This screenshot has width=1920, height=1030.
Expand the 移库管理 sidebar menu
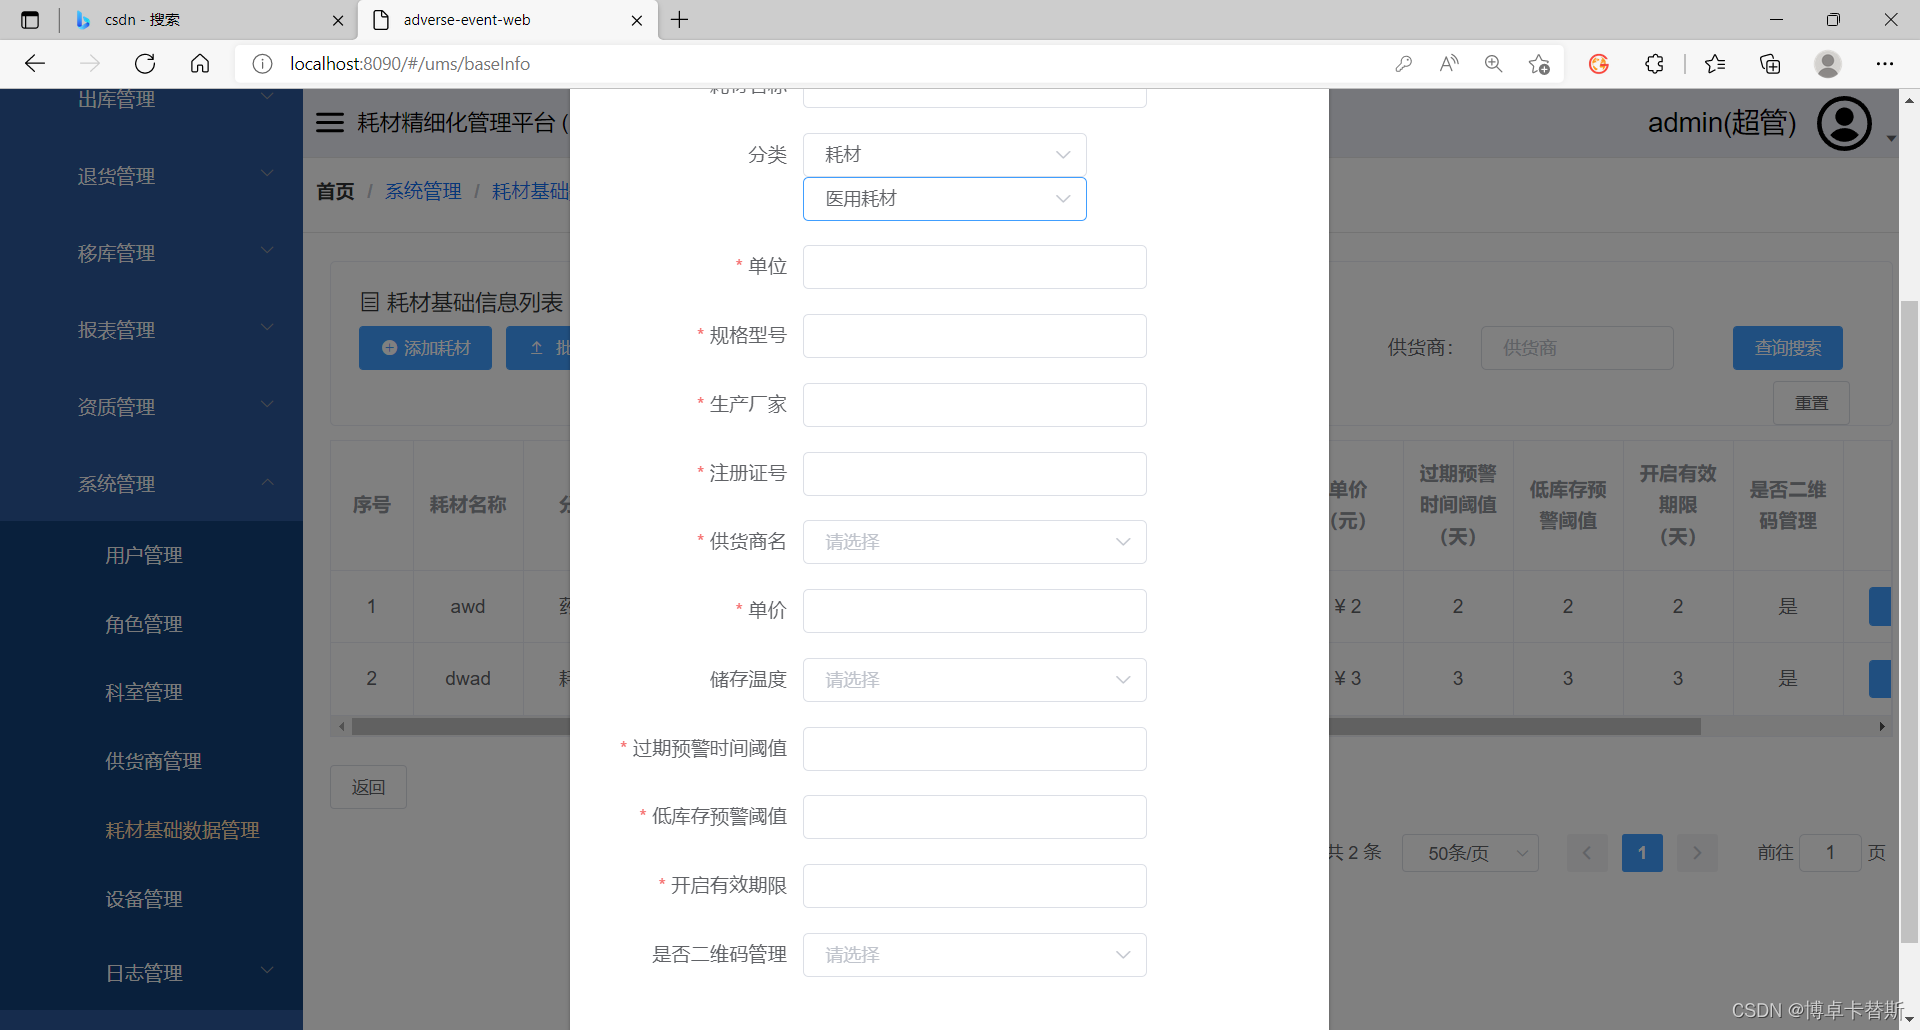tap(151, 253)
